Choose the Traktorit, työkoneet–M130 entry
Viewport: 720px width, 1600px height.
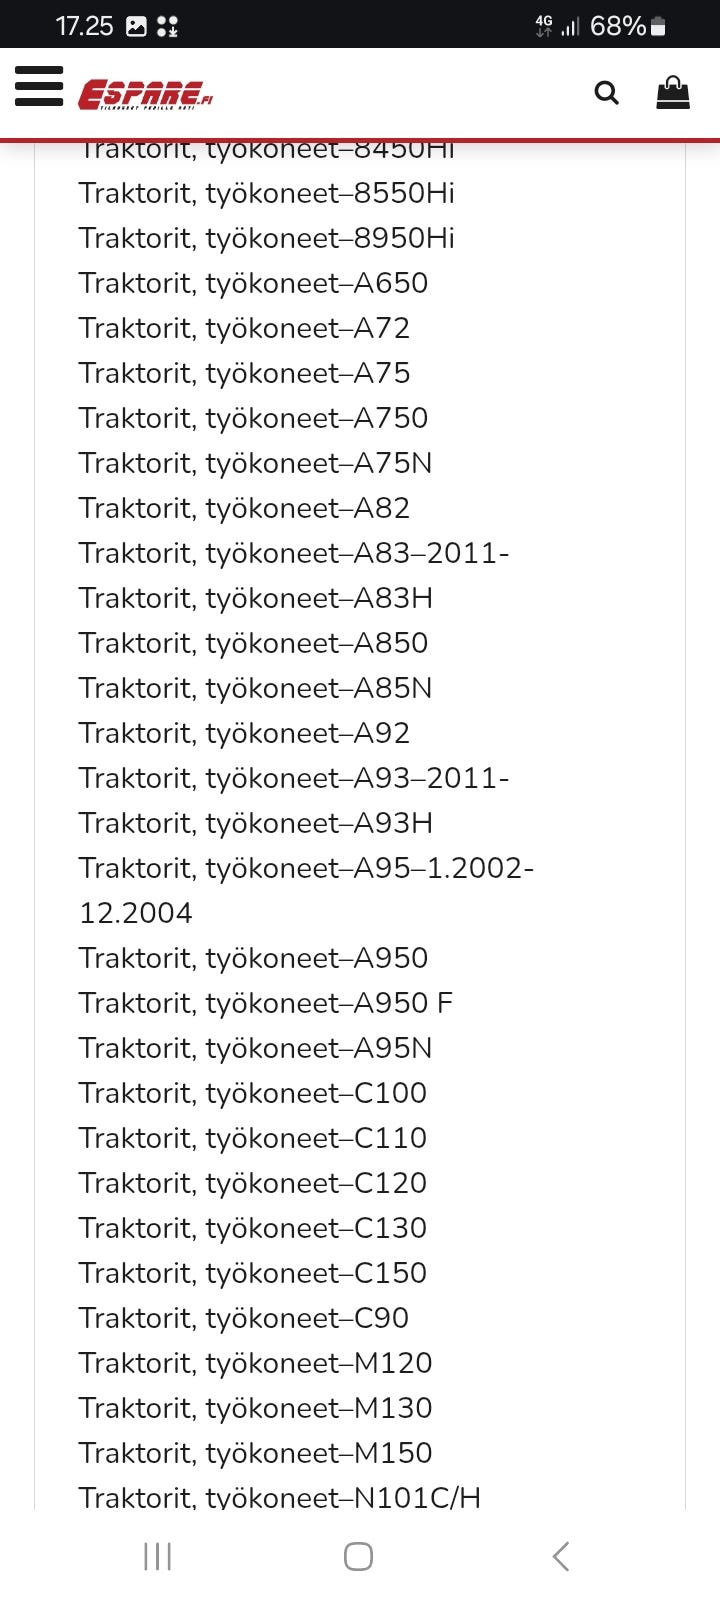pyautogui.click(x=255, y=1408)
